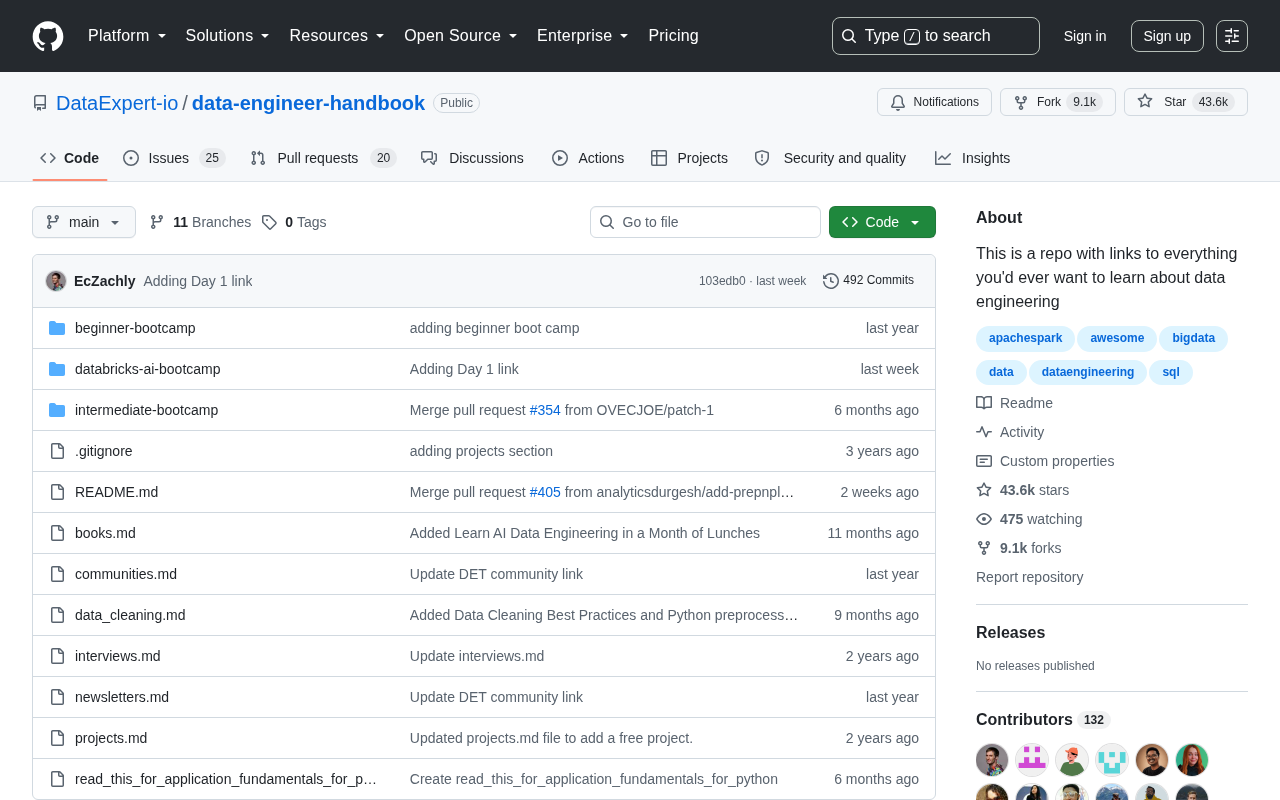The image size is (1280, 800).
Task: Open the DataExpert-io owner page
Action: 117,103
